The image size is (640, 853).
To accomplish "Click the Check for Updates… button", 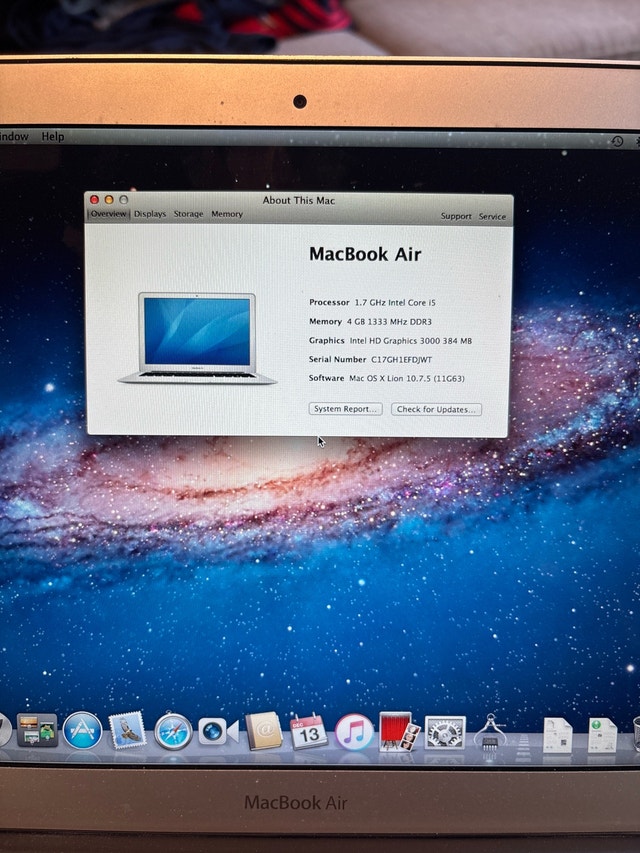I will point(436,409).
